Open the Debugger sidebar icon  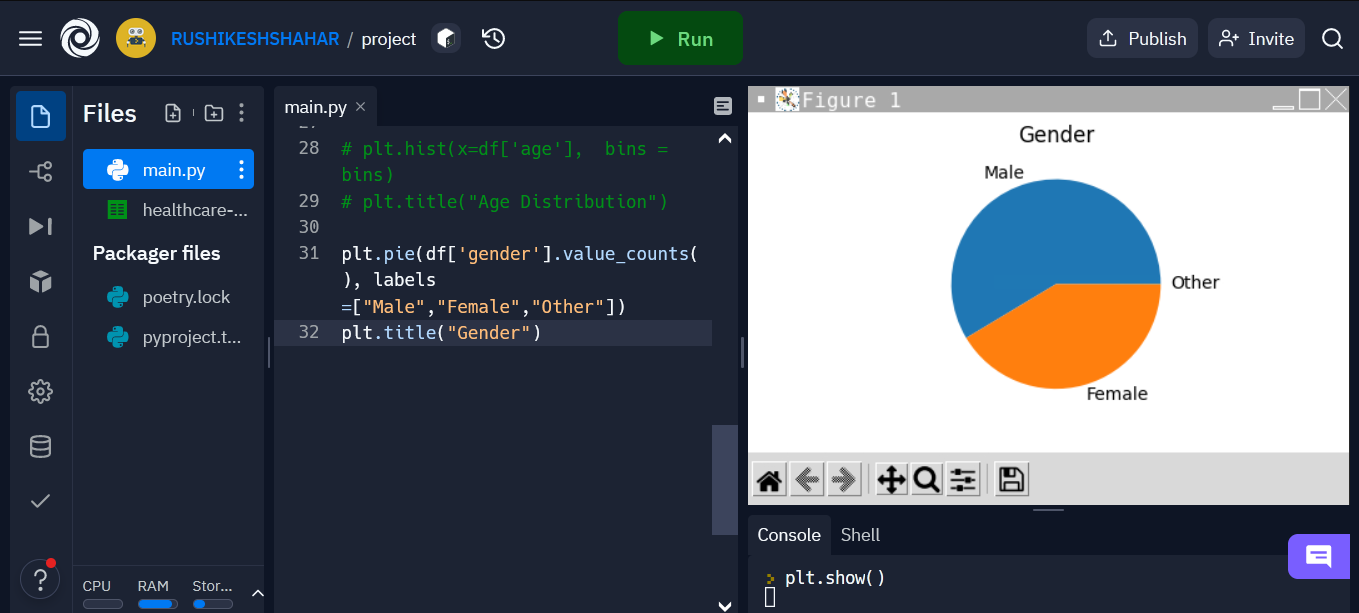pyautogui.click(x=41, y=226)
